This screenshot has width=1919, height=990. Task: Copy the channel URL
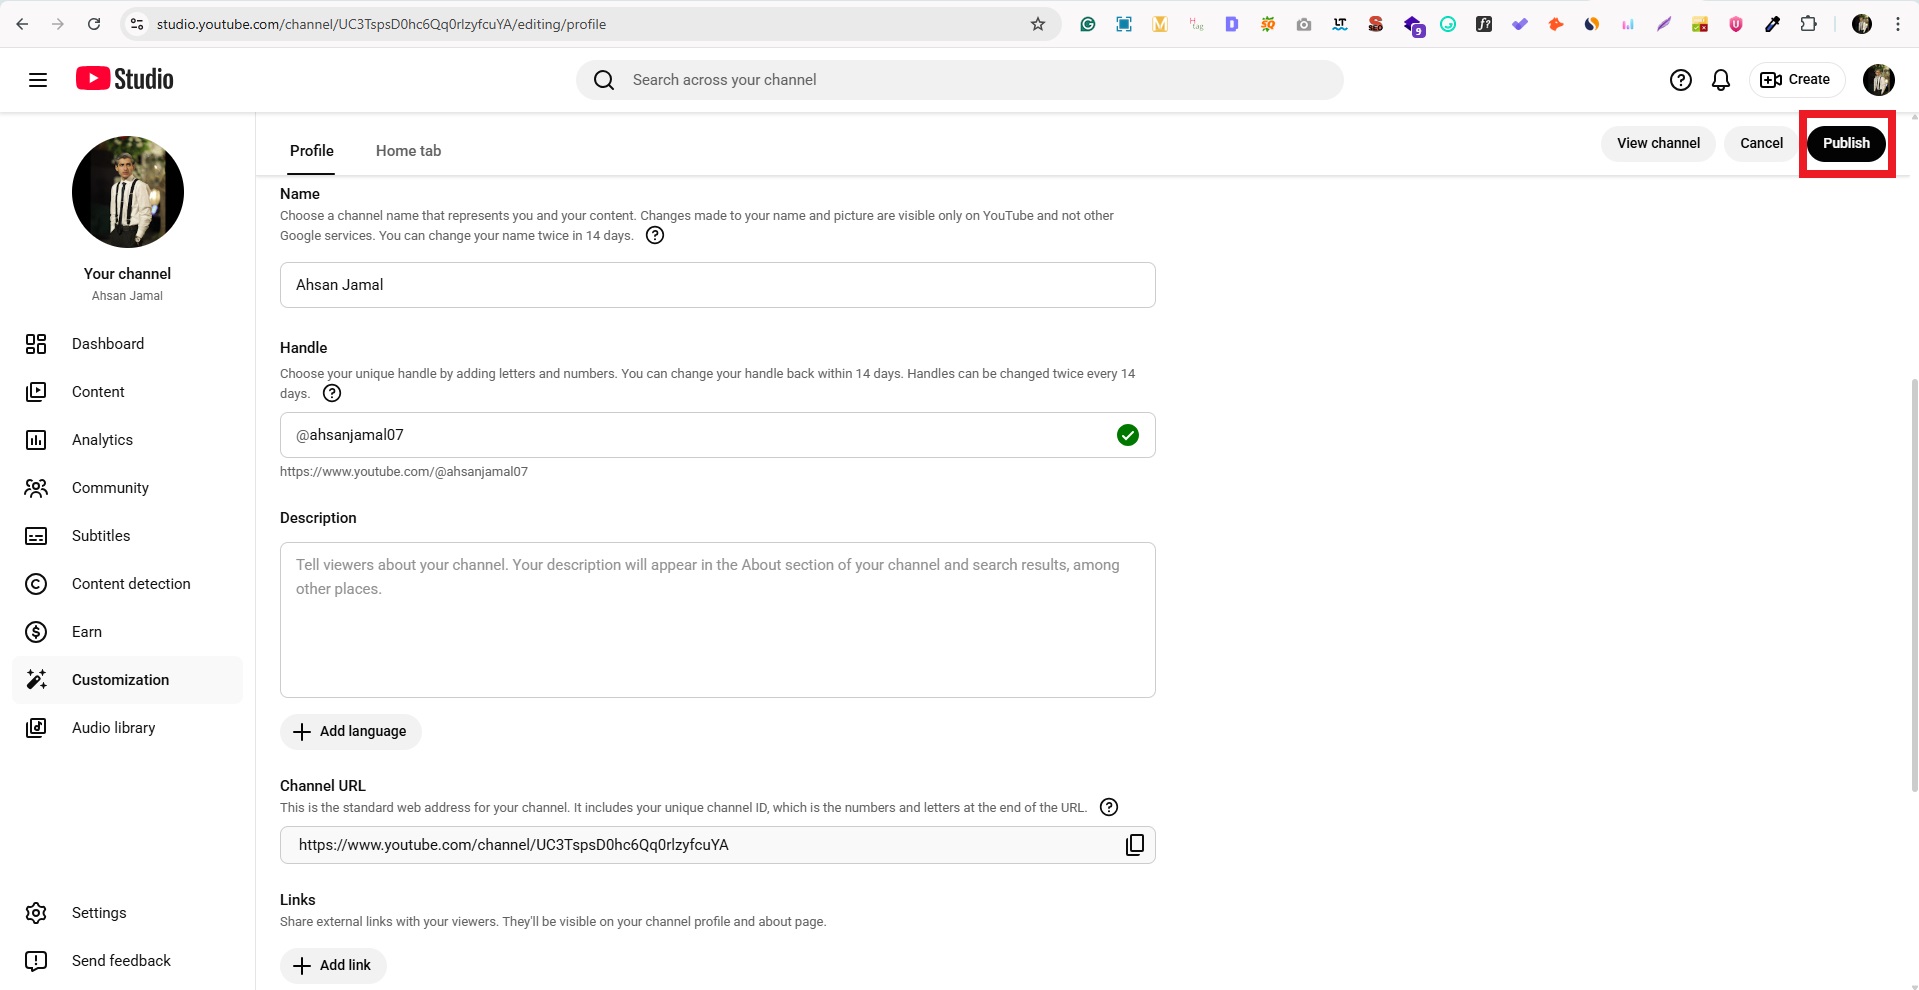[x=1134, y=844]
